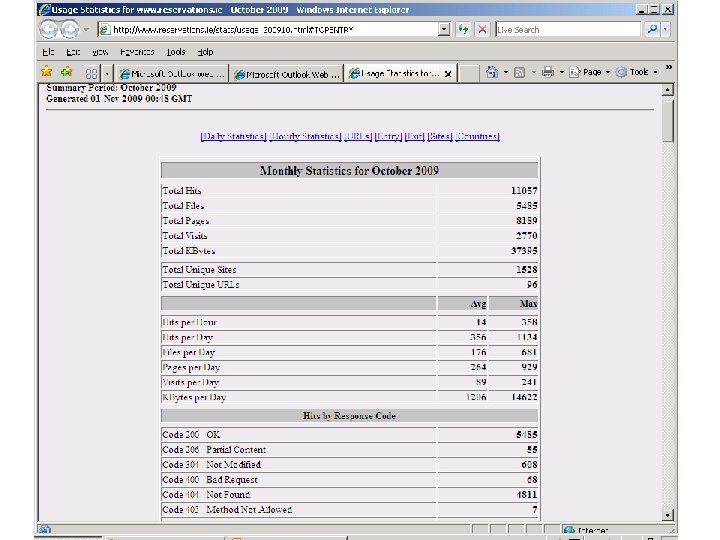Open the Help menu
The width and height of the screenshot is (720, 540).
pos(205,52)
